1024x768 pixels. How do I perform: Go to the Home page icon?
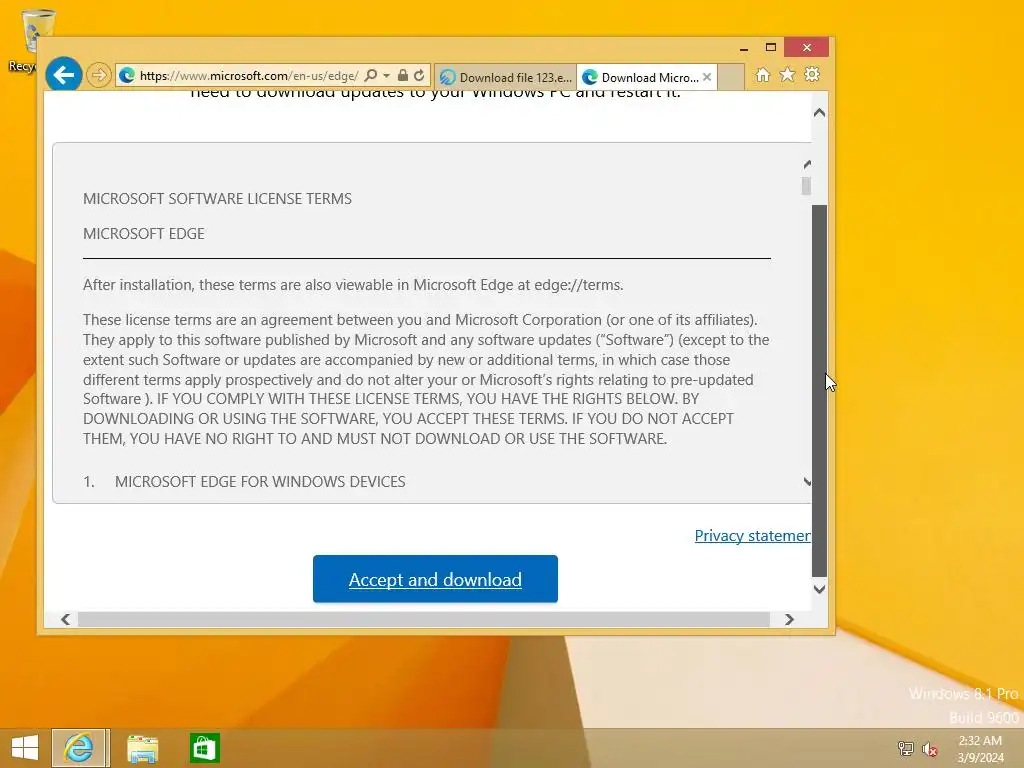(x=763, y=74)
